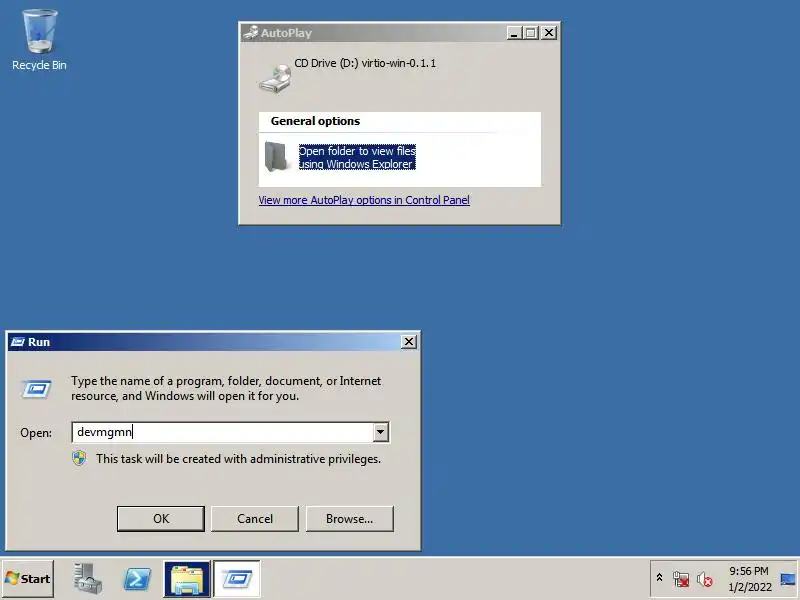Minimize the AutoPlay window
Viewport: 800px width, 600px height.
coord(514,33)
